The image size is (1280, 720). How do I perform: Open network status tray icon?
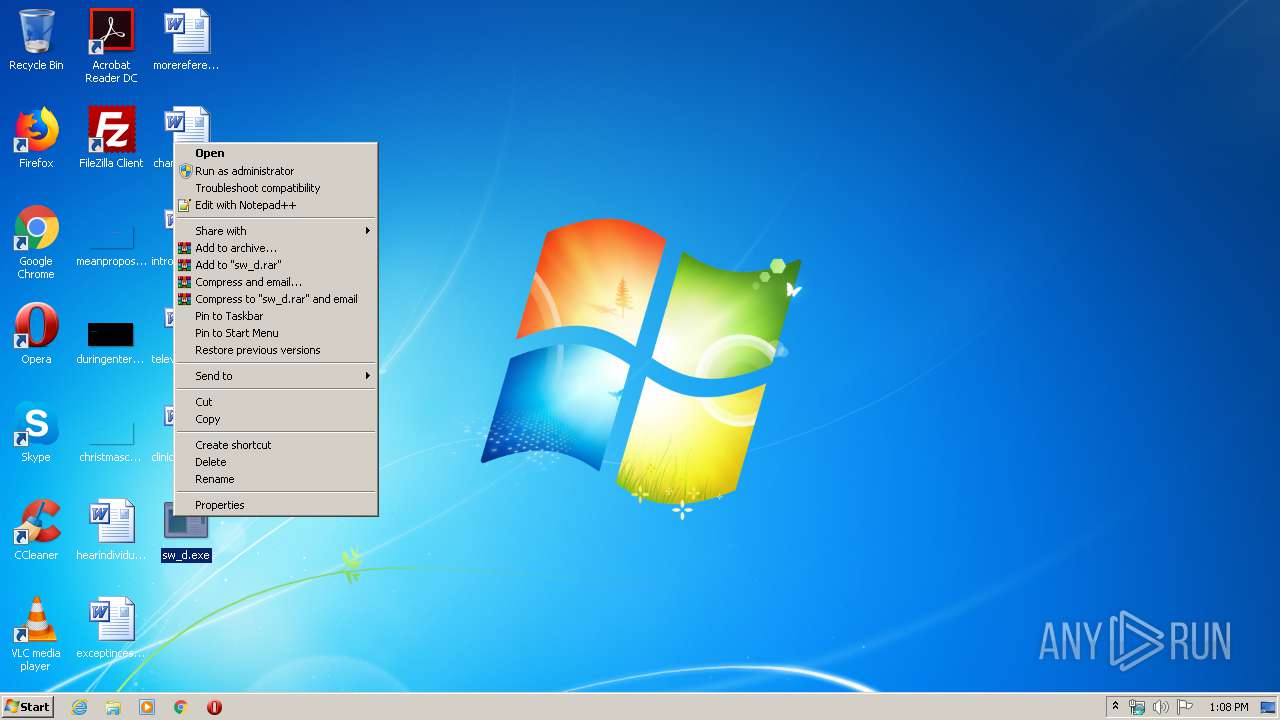click(1137, 707)
